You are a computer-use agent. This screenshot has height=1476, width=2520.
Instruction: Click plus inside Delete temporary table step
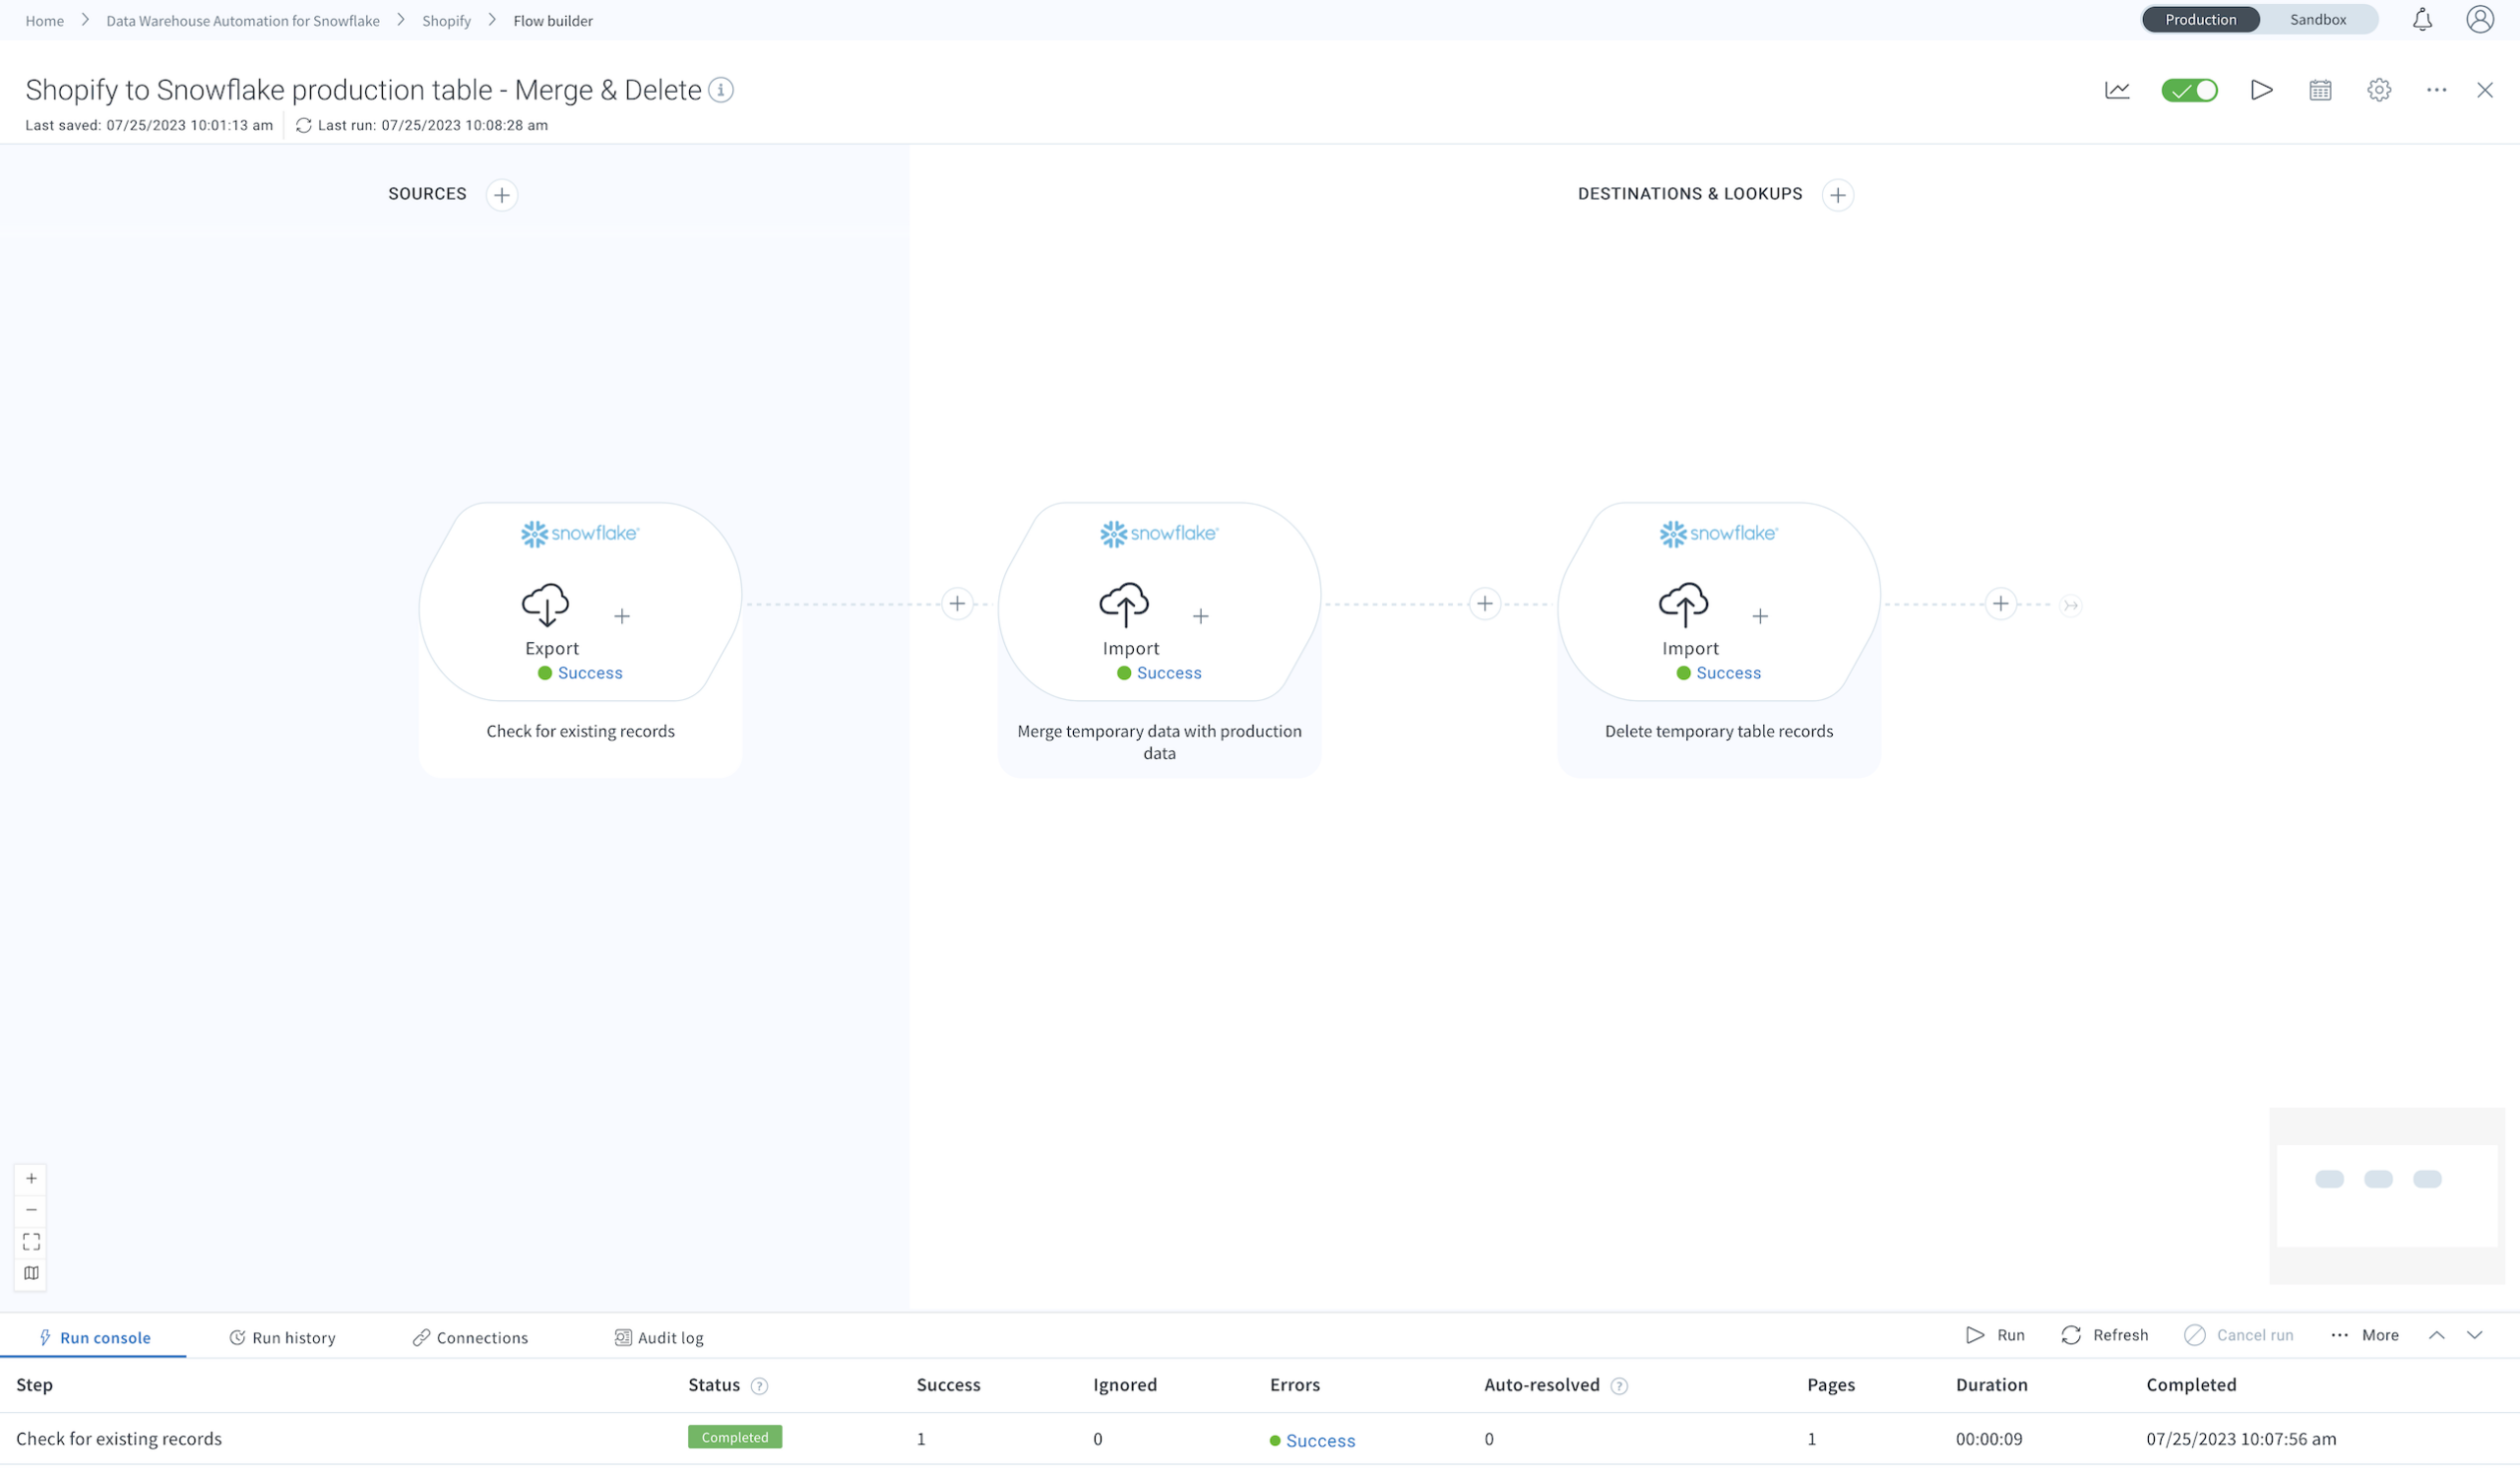click(1760, 617)
